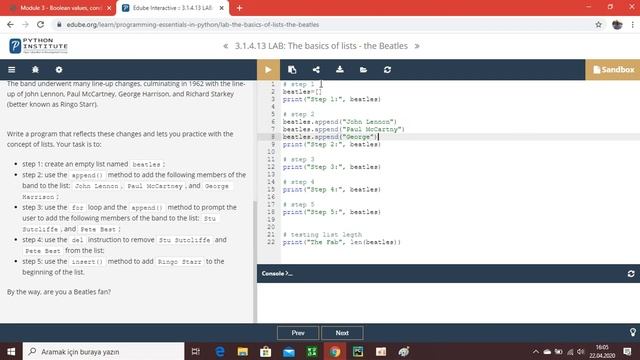Run the code with the play button
Viewport: 640px width, 360px height.
click(268, 70)
